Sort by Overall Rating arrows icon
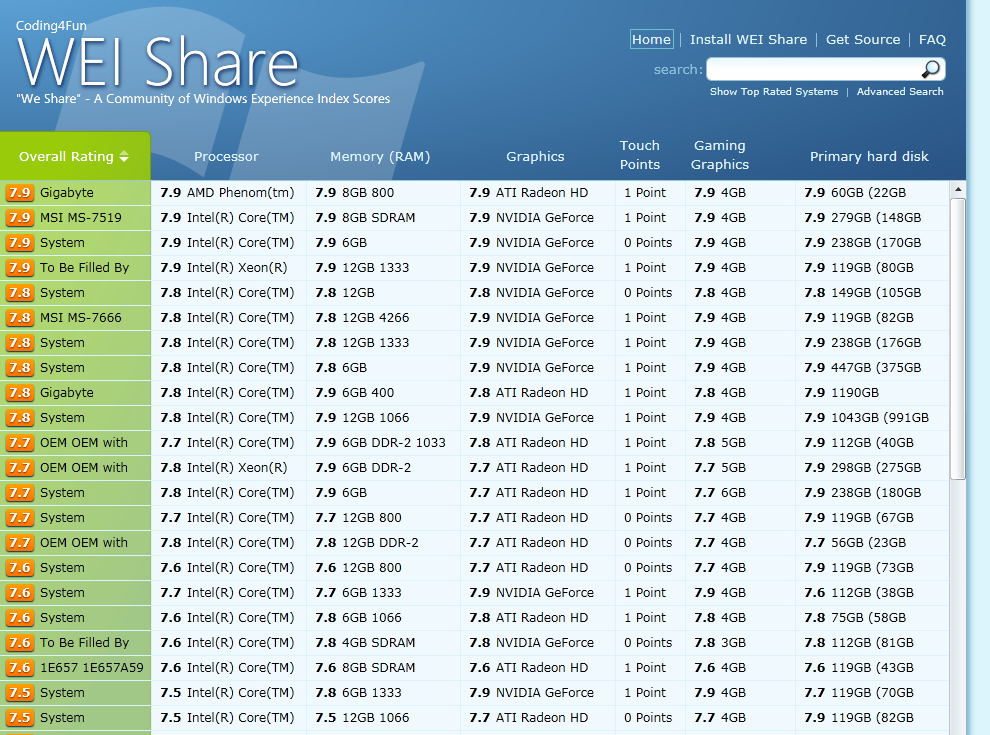This screenshot has height=735, width=990. (124, 157)
